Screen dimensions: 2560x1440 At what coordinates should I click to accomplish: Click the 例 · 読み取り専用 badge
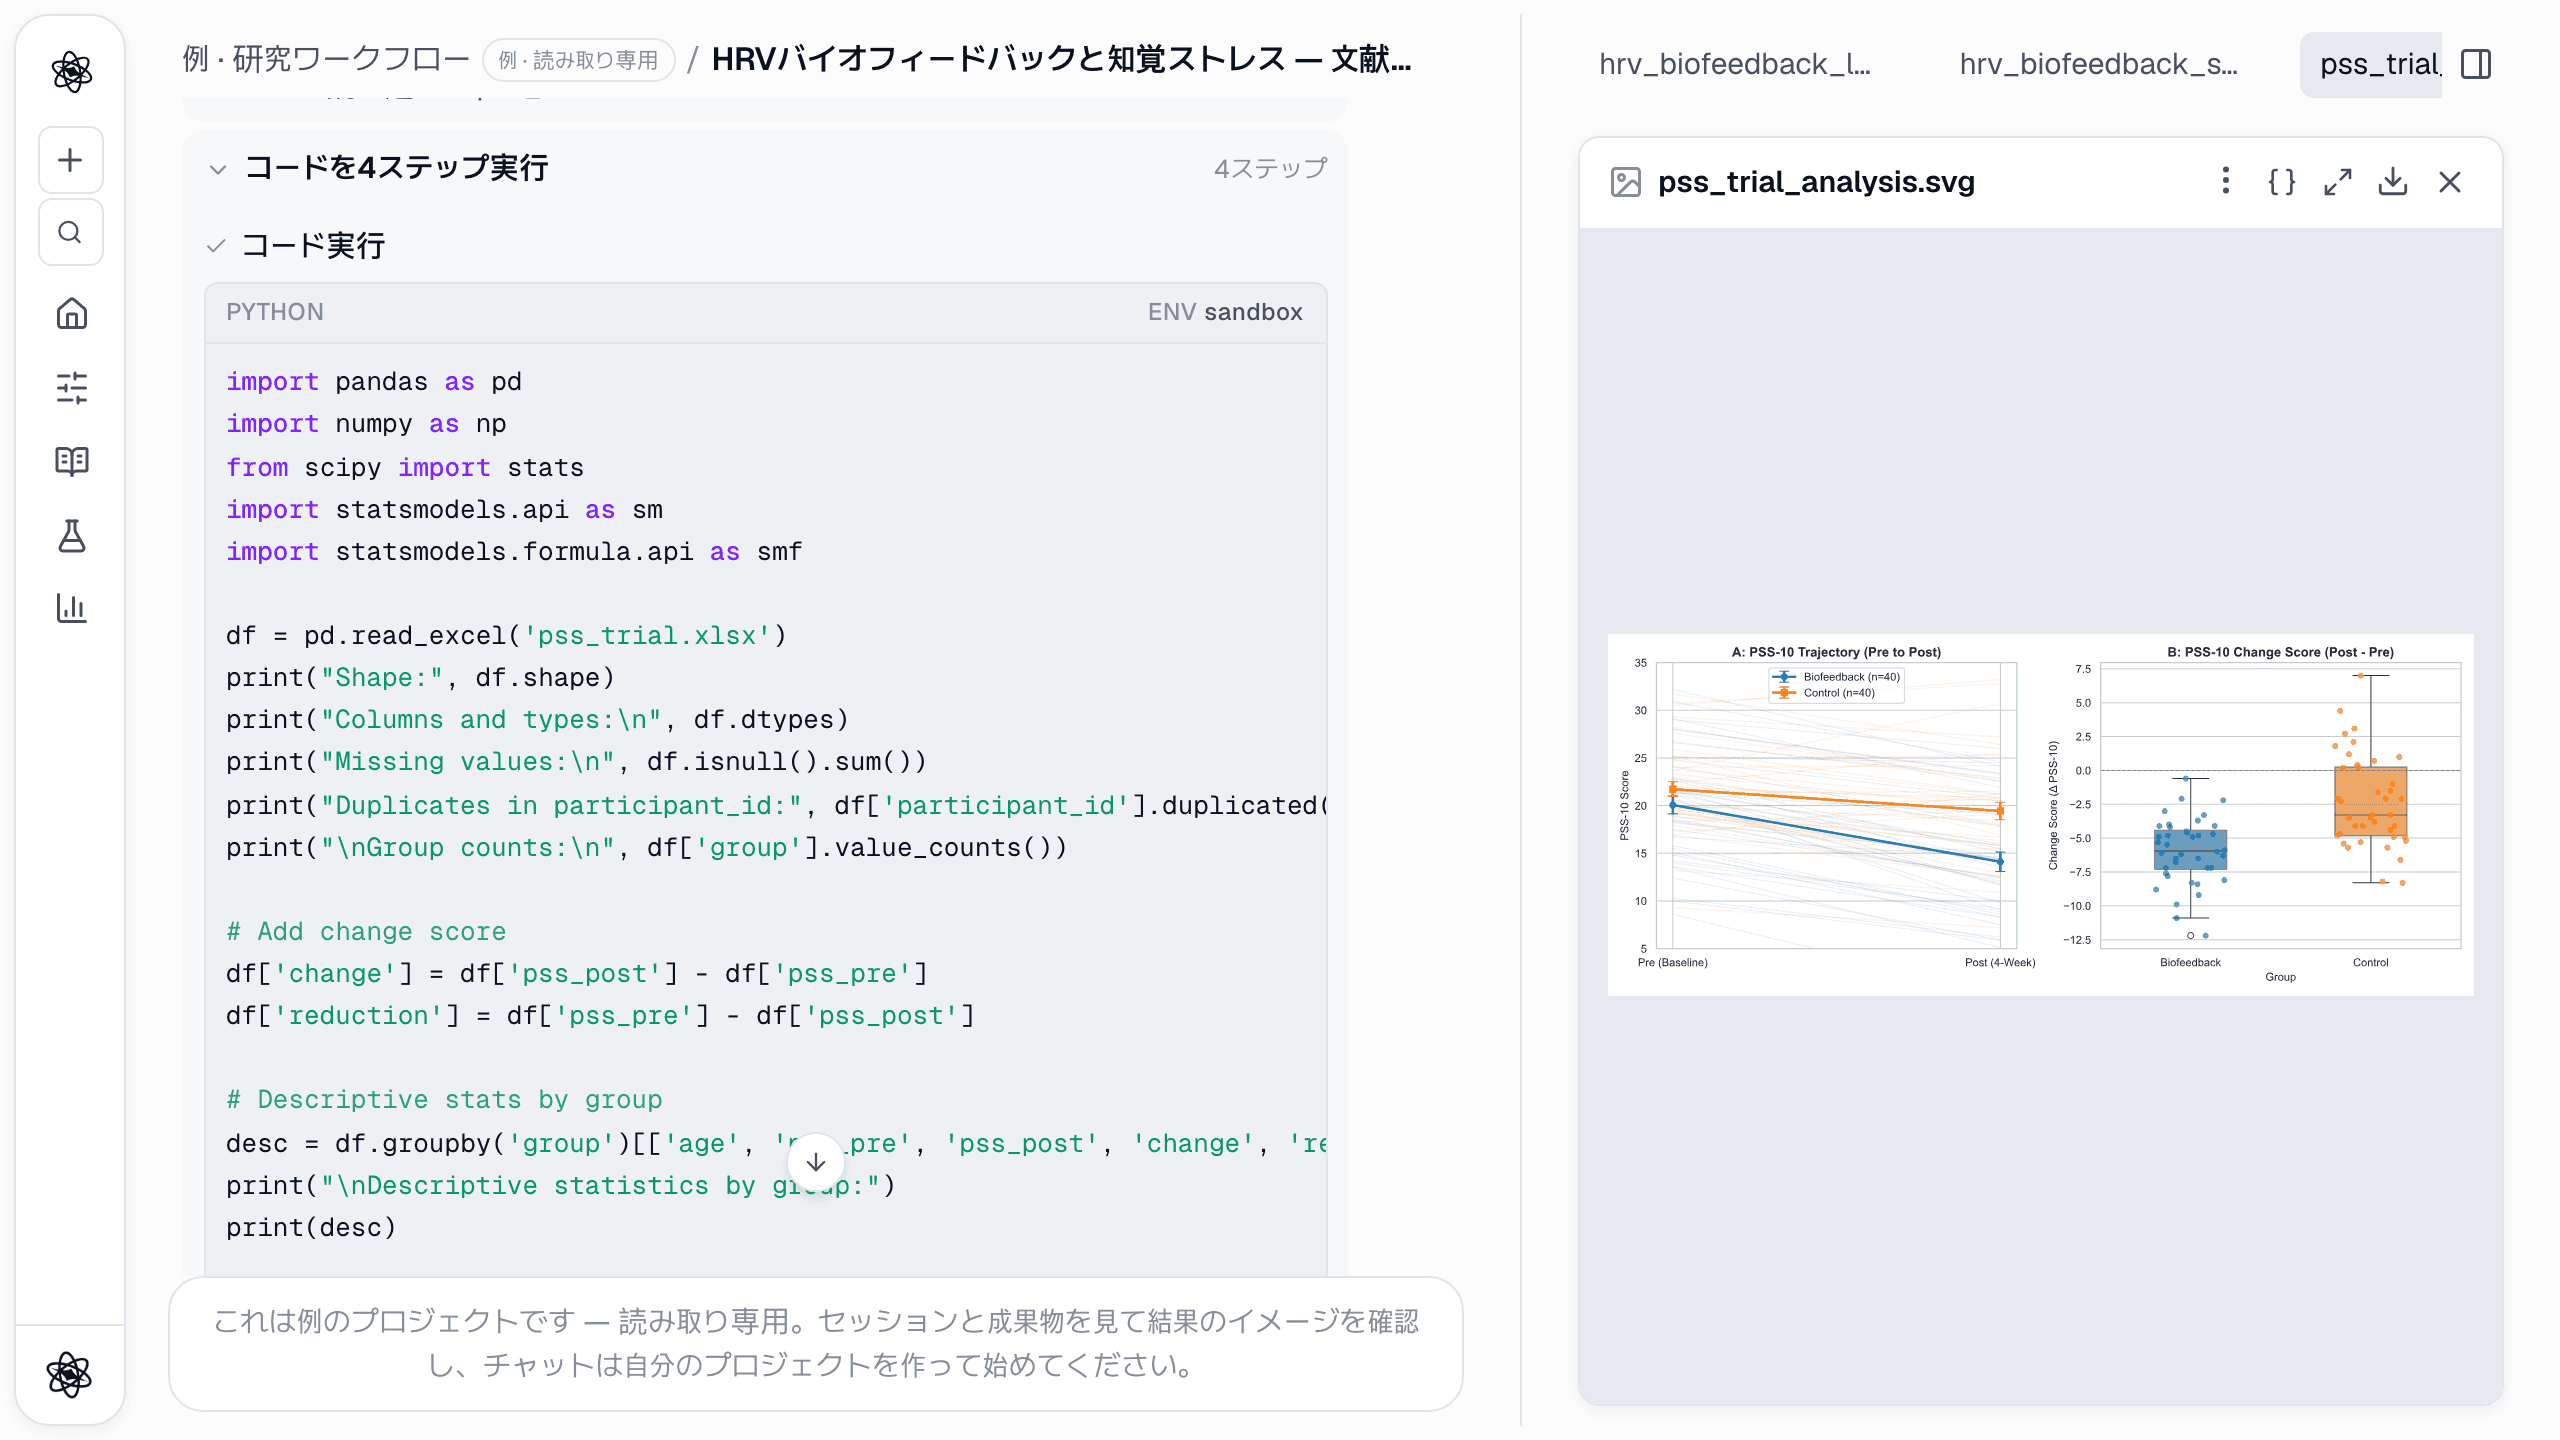(x=578, y=60)
